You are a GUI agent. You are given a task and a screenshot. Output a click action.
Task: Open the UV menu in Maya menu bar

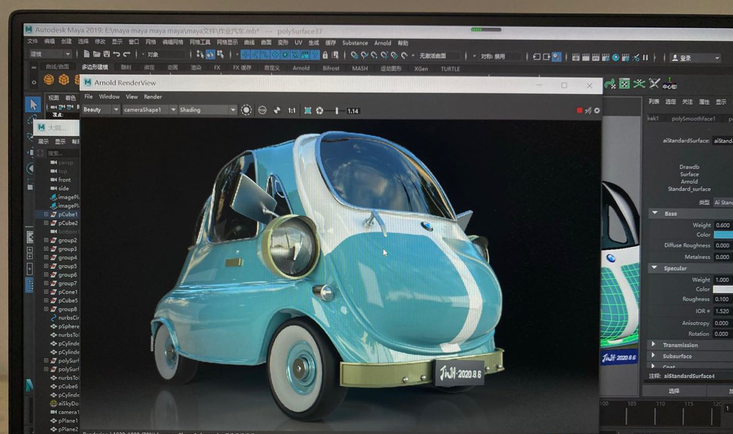click(x=298, y=43)
